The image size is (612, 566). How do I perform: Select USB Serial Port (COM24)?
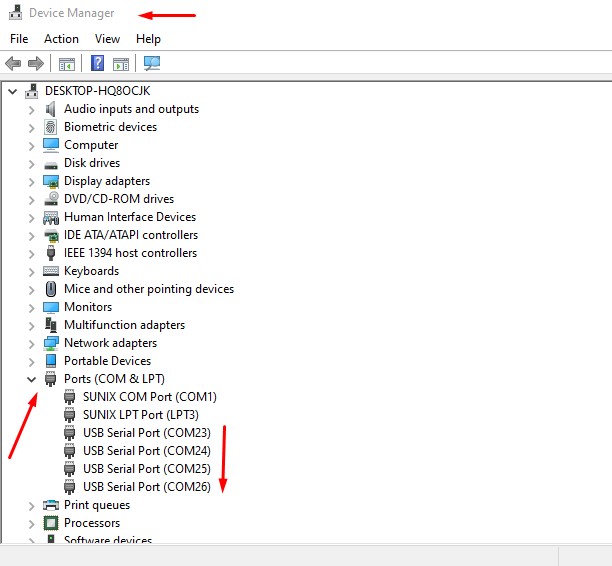click(147, 450)
